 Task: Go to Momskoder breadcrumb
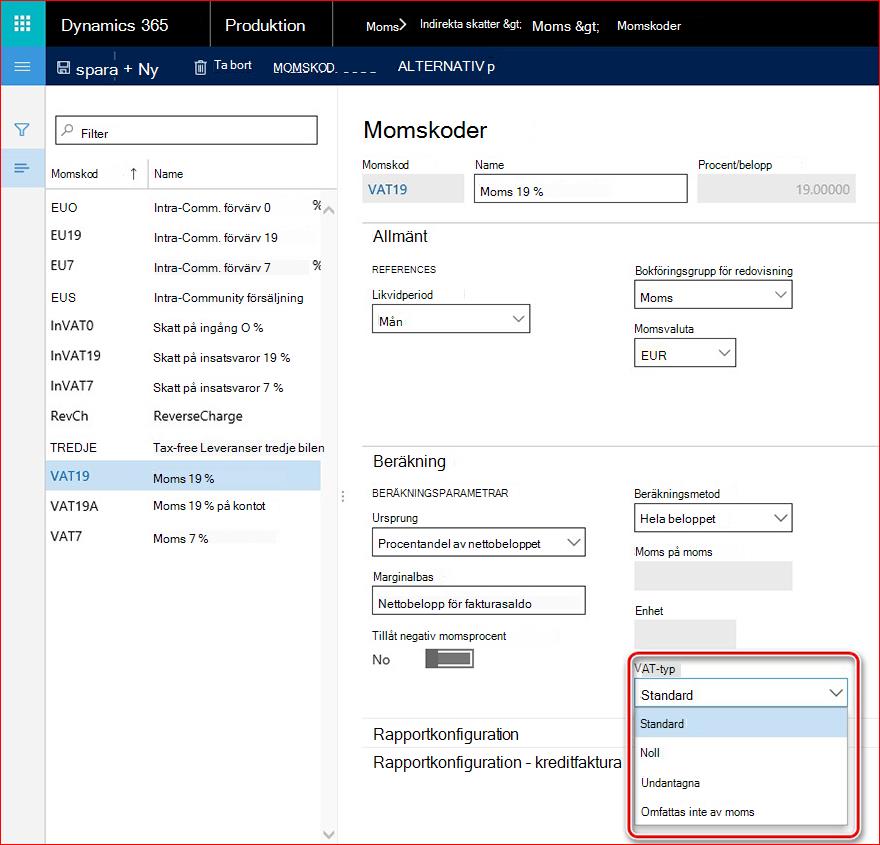coord(649,26)
